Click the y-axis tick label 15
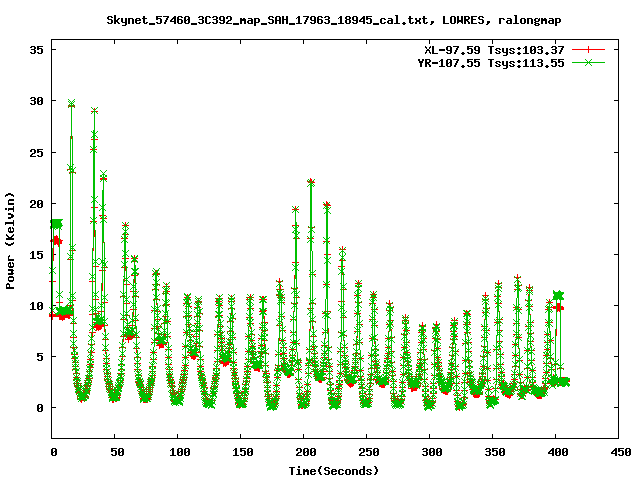The height and width of the screenshot is (480, 640). pyautogui.click(x=36, y=255)
